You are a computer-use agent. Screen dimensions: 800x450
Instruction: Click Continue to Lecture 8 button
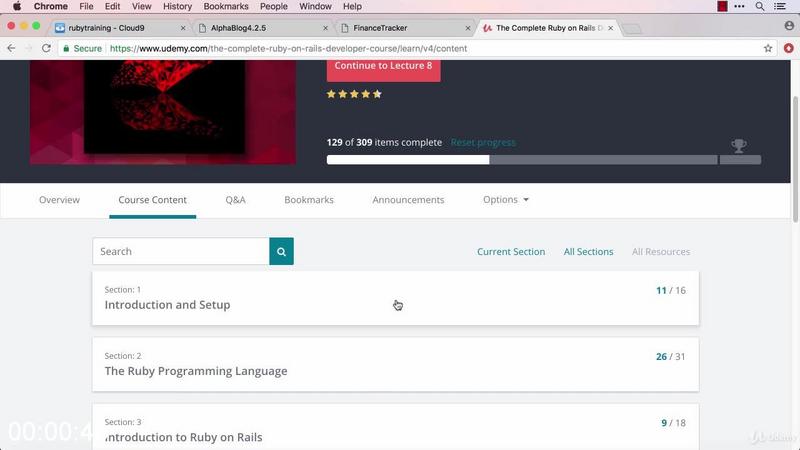[x=383, y=69]
